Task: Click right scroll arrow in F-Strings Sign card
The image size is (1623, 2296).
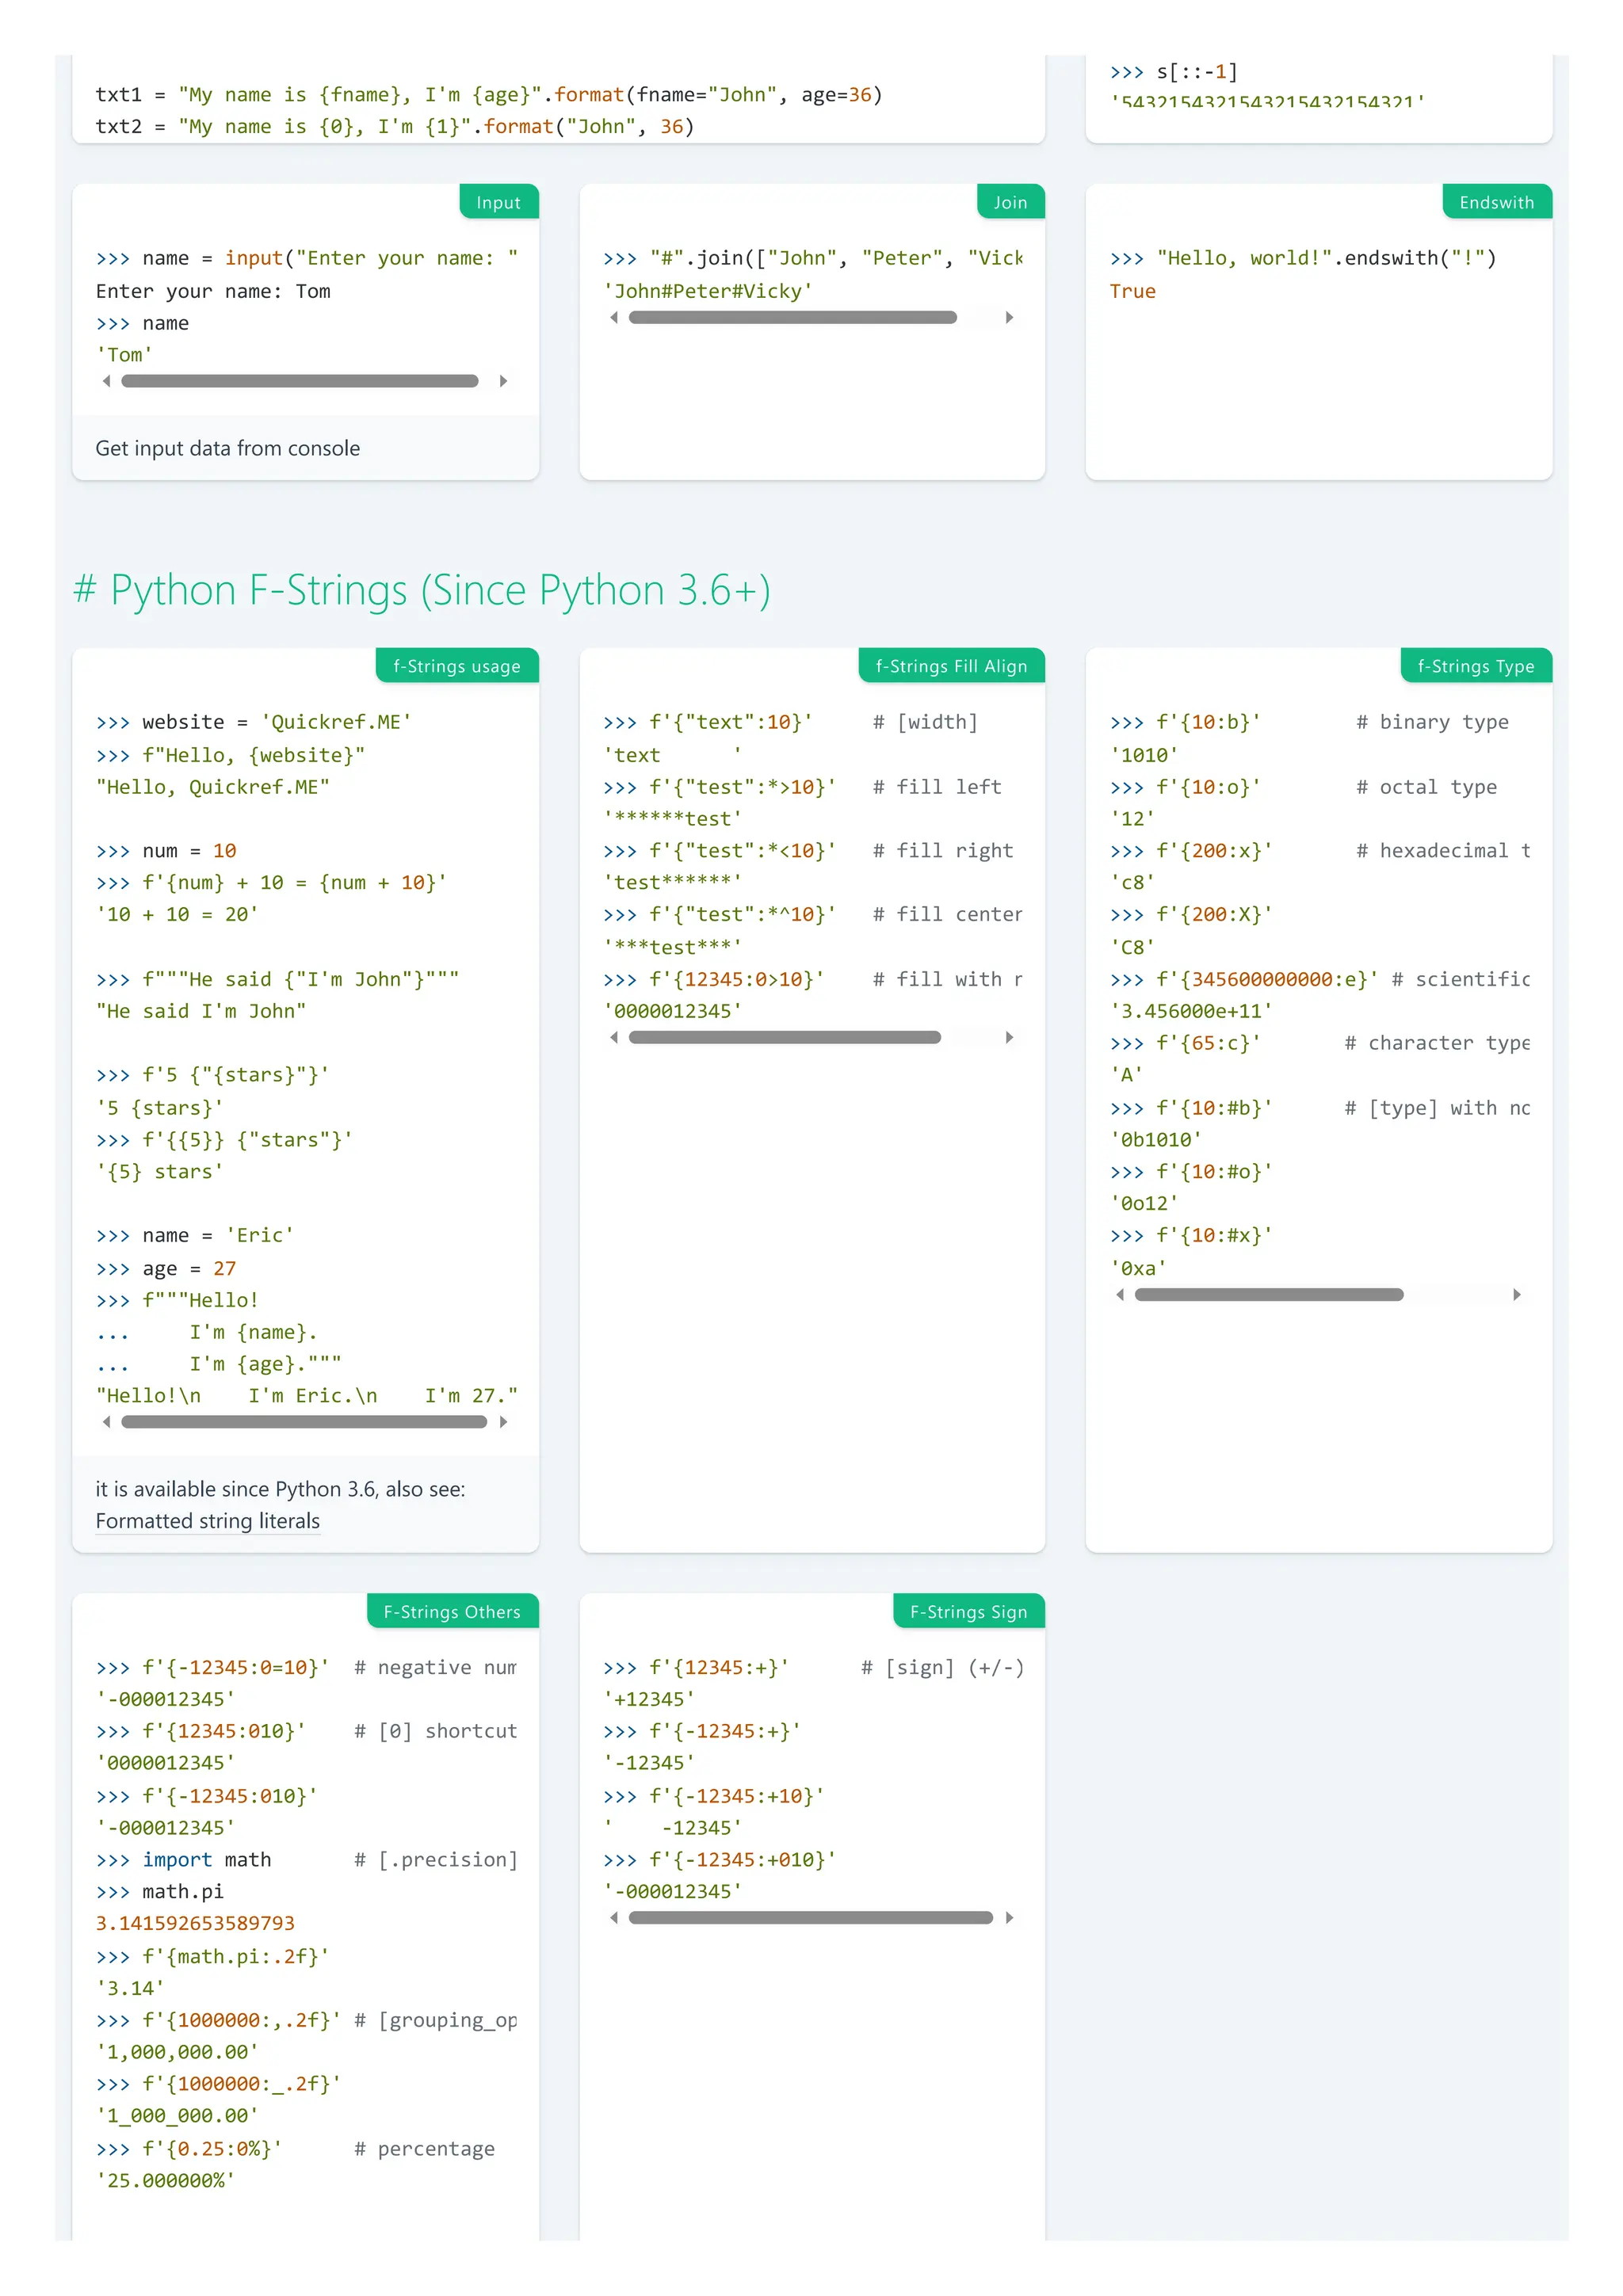Action: click(1009, 1917)
